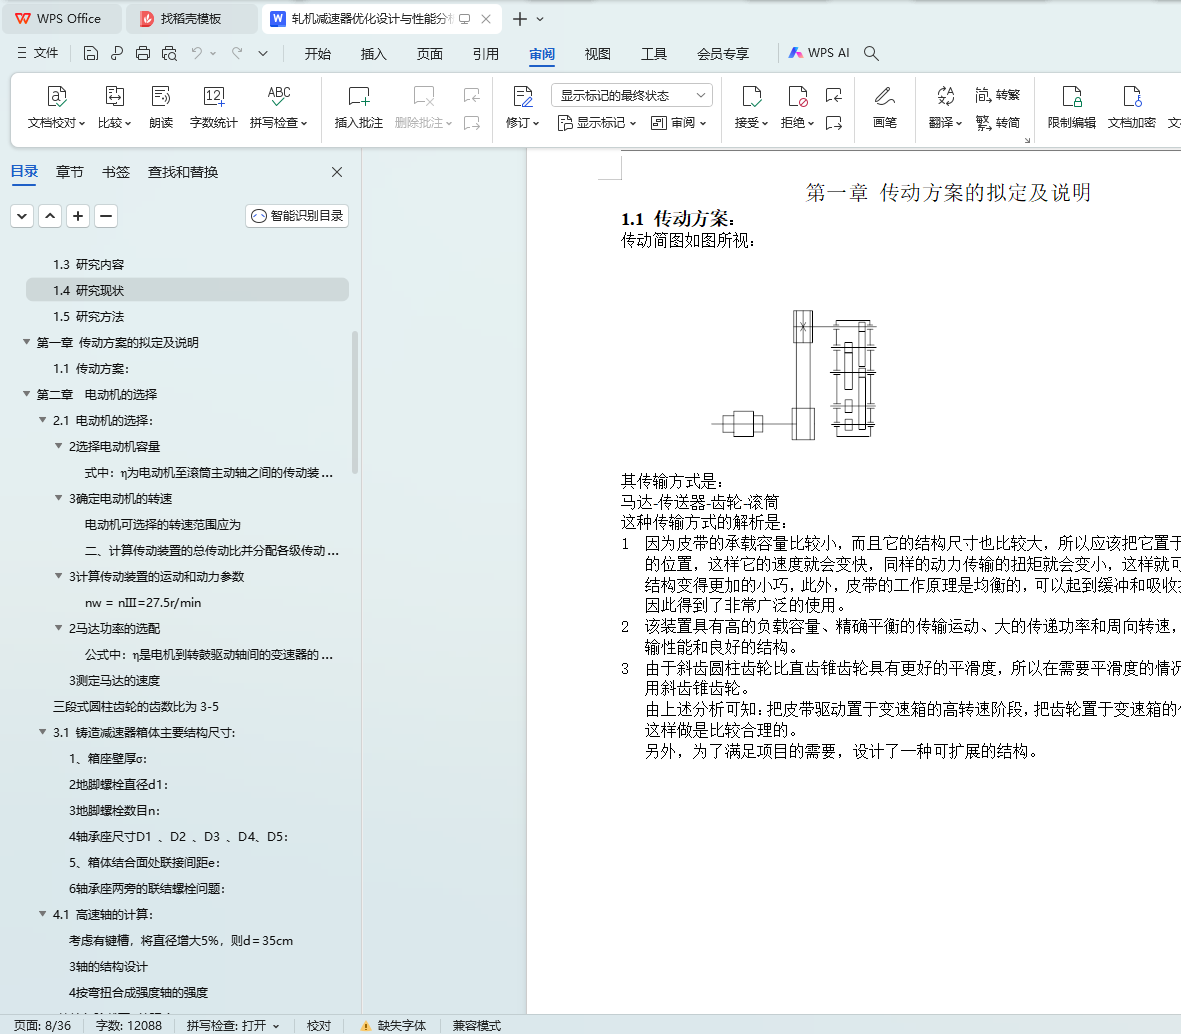1181x1034 pixels.
Task: Click outline promote level plus button
Action: tap(78, 216)
